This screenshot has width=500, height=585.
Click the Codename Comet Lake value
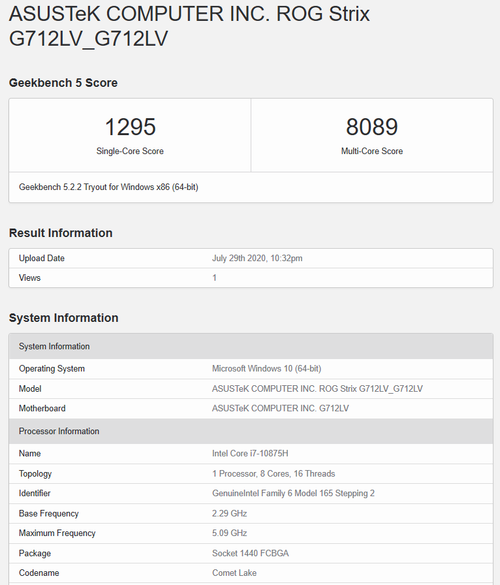click(x=234, y=573)
